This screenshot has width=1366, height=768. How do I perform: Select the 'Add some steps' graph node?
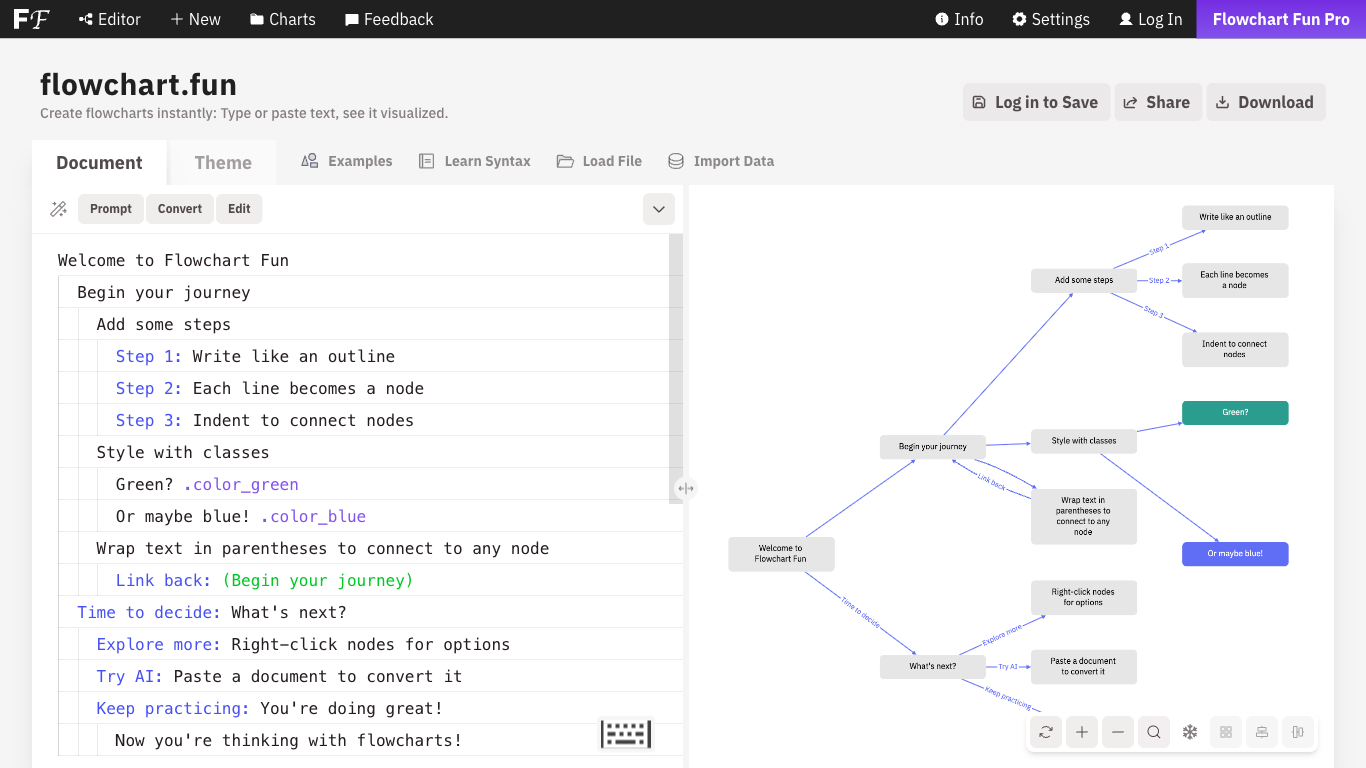coord(1084,280)
